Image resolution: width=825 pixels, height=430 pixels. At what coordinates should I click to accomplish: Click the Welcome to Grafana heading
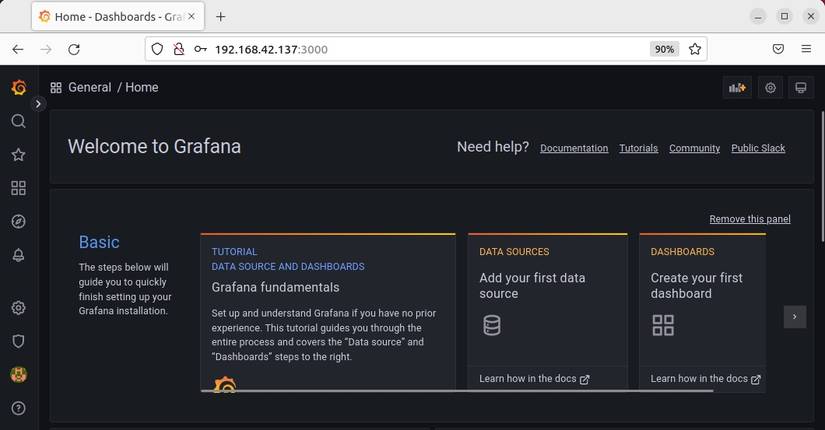tap(154, 146)
